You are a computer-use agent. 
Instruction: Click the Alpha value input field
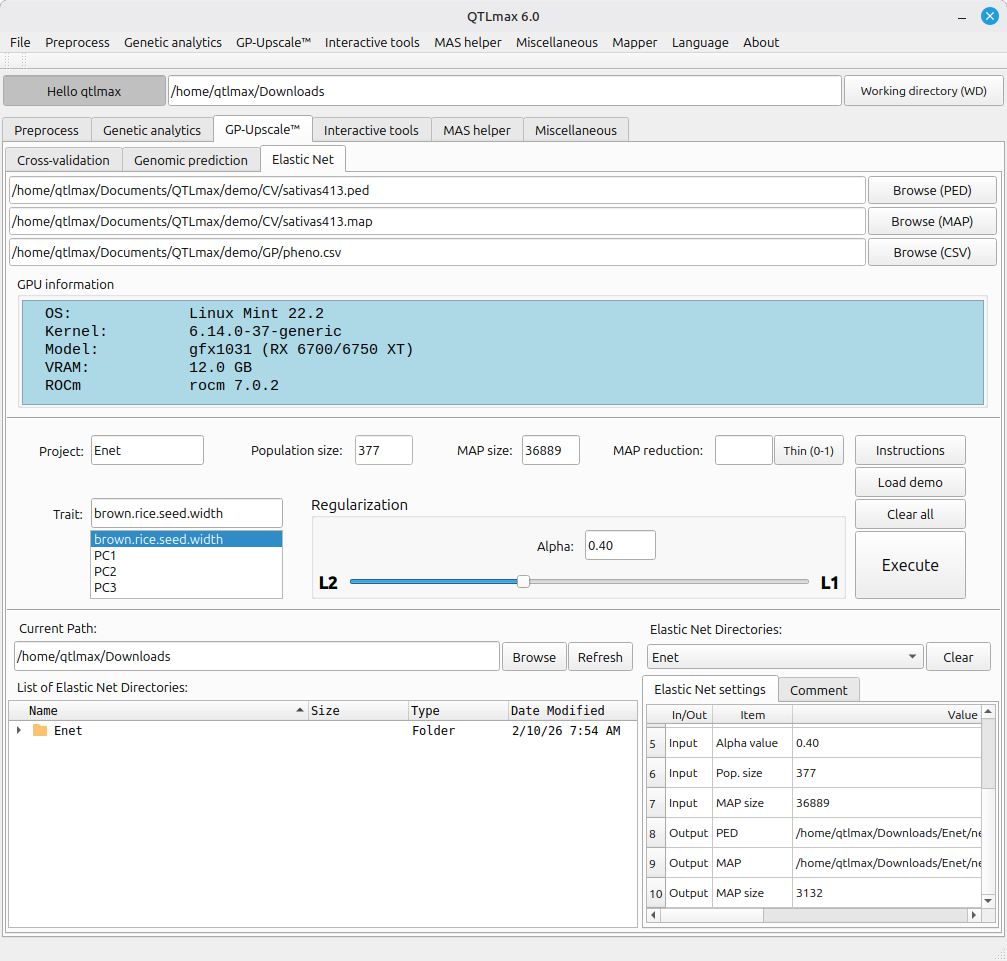620,546
